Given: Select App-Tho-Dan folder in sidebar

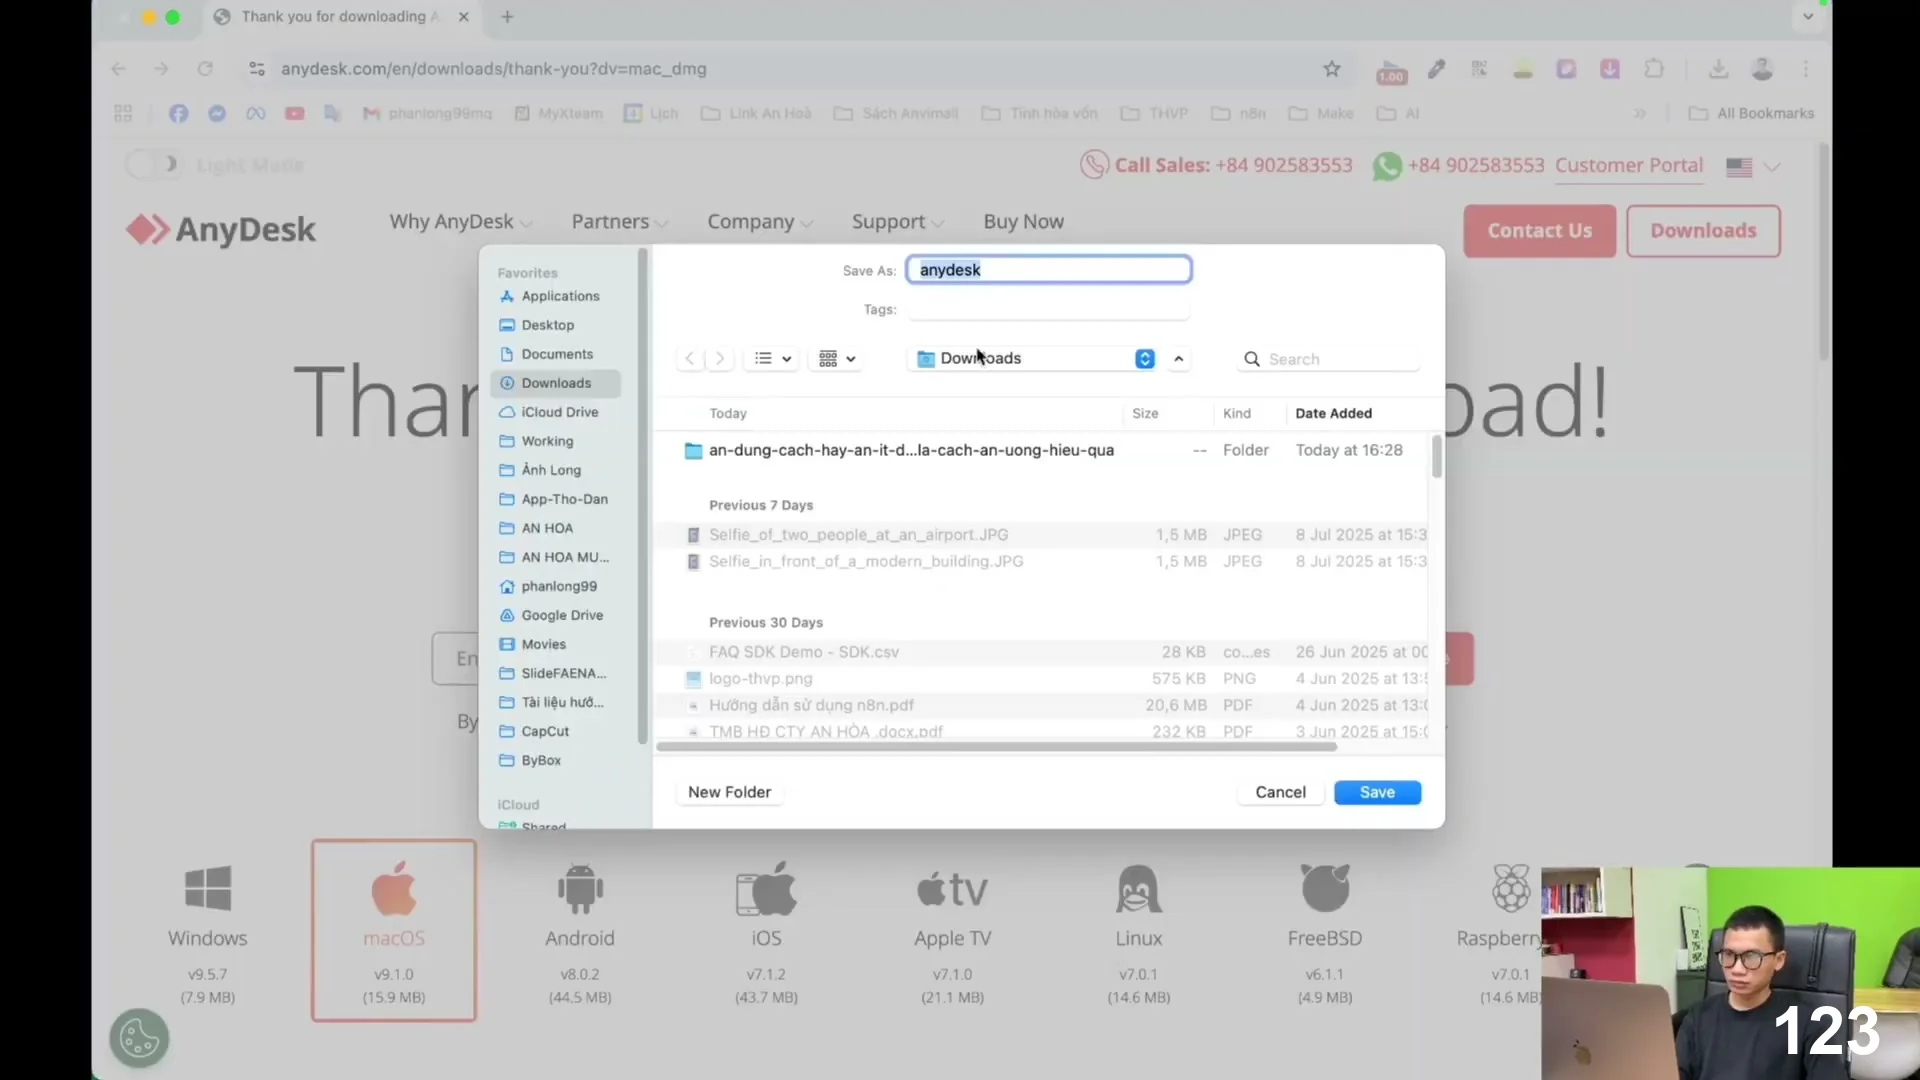Looking at the screenshot, I should (556, 499).
